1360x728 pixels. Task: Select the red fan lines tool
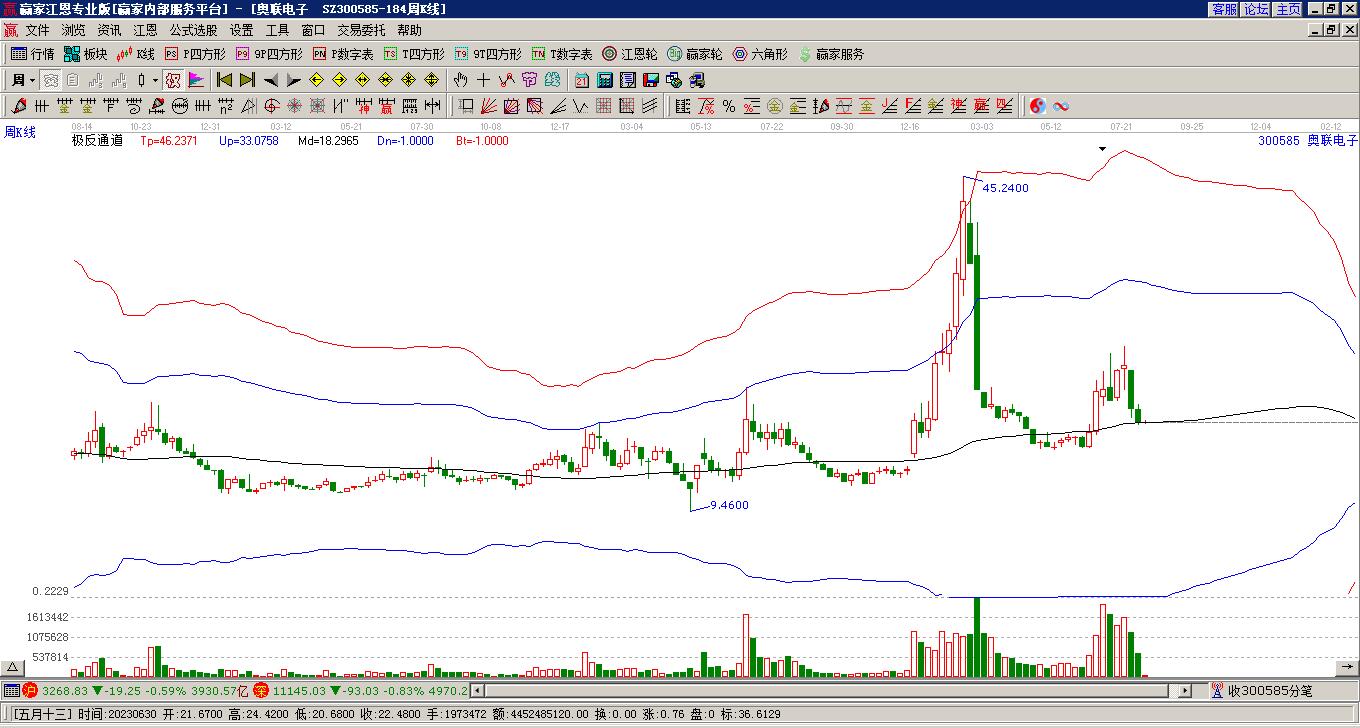click(x=489, y=106)
